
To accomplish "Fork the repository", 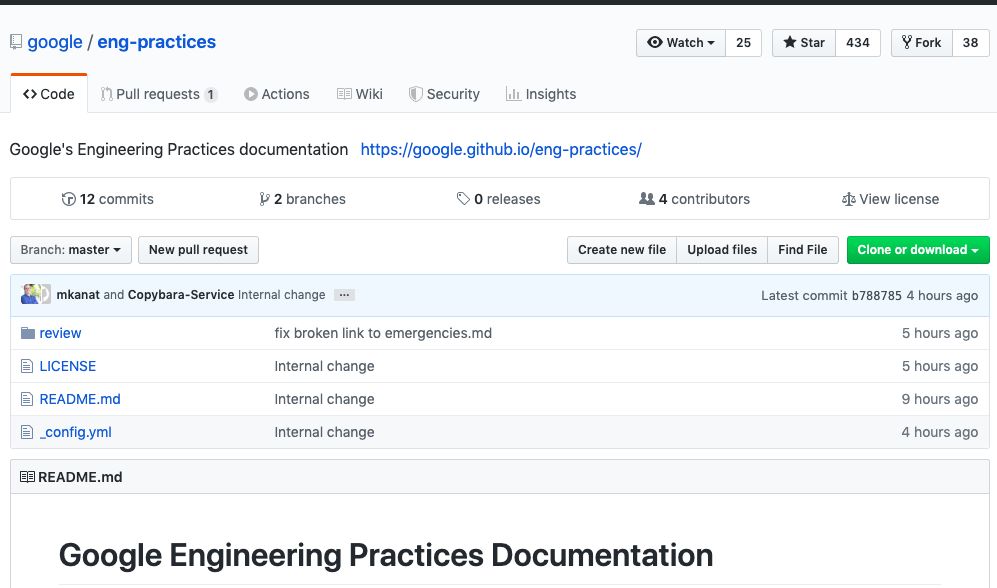I will click(x=921, y=43).
